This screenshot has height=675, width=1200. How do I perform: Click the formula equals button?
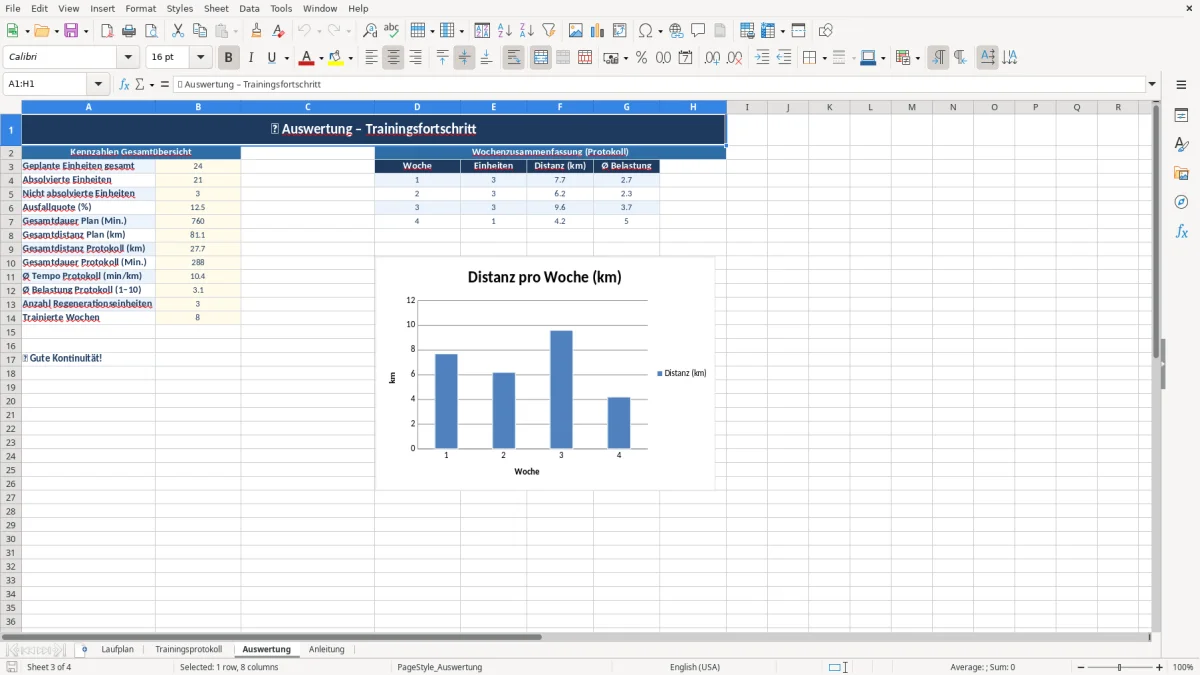(x=165, y=84)
